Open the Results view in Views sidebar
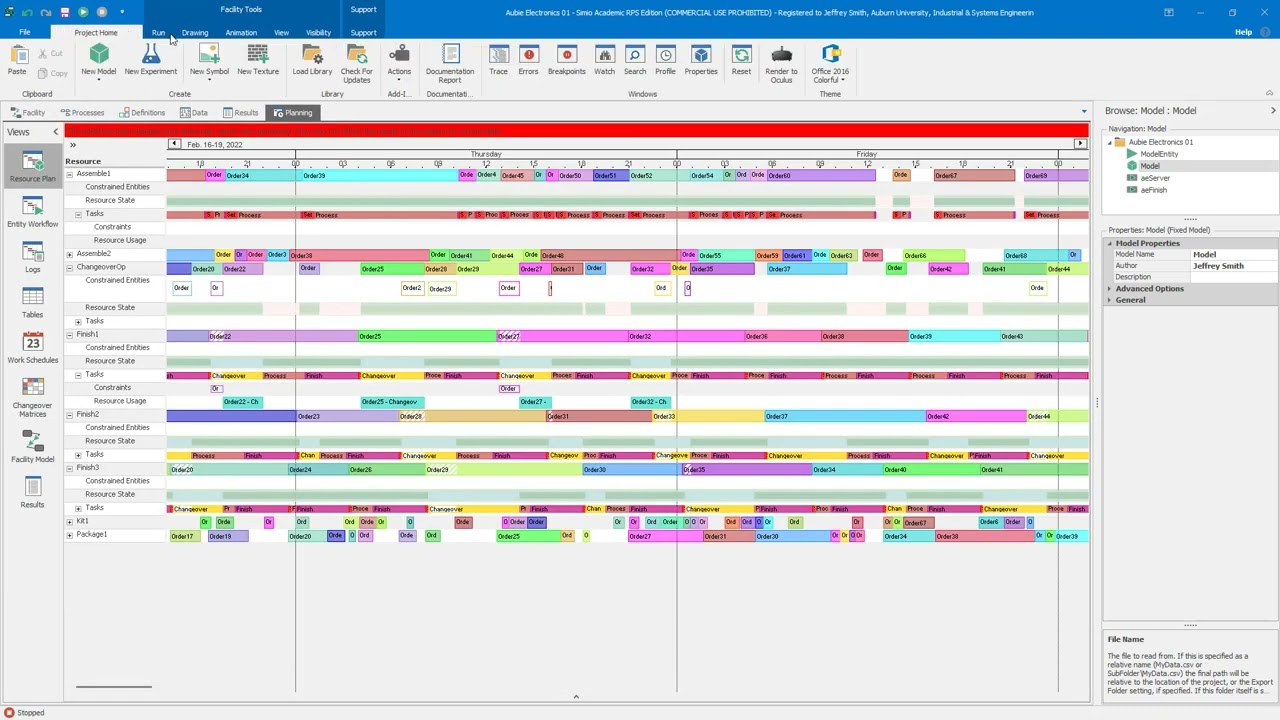Image resolution: width=1280 pixels, height=720 pixels. click(x=32, y=492)
